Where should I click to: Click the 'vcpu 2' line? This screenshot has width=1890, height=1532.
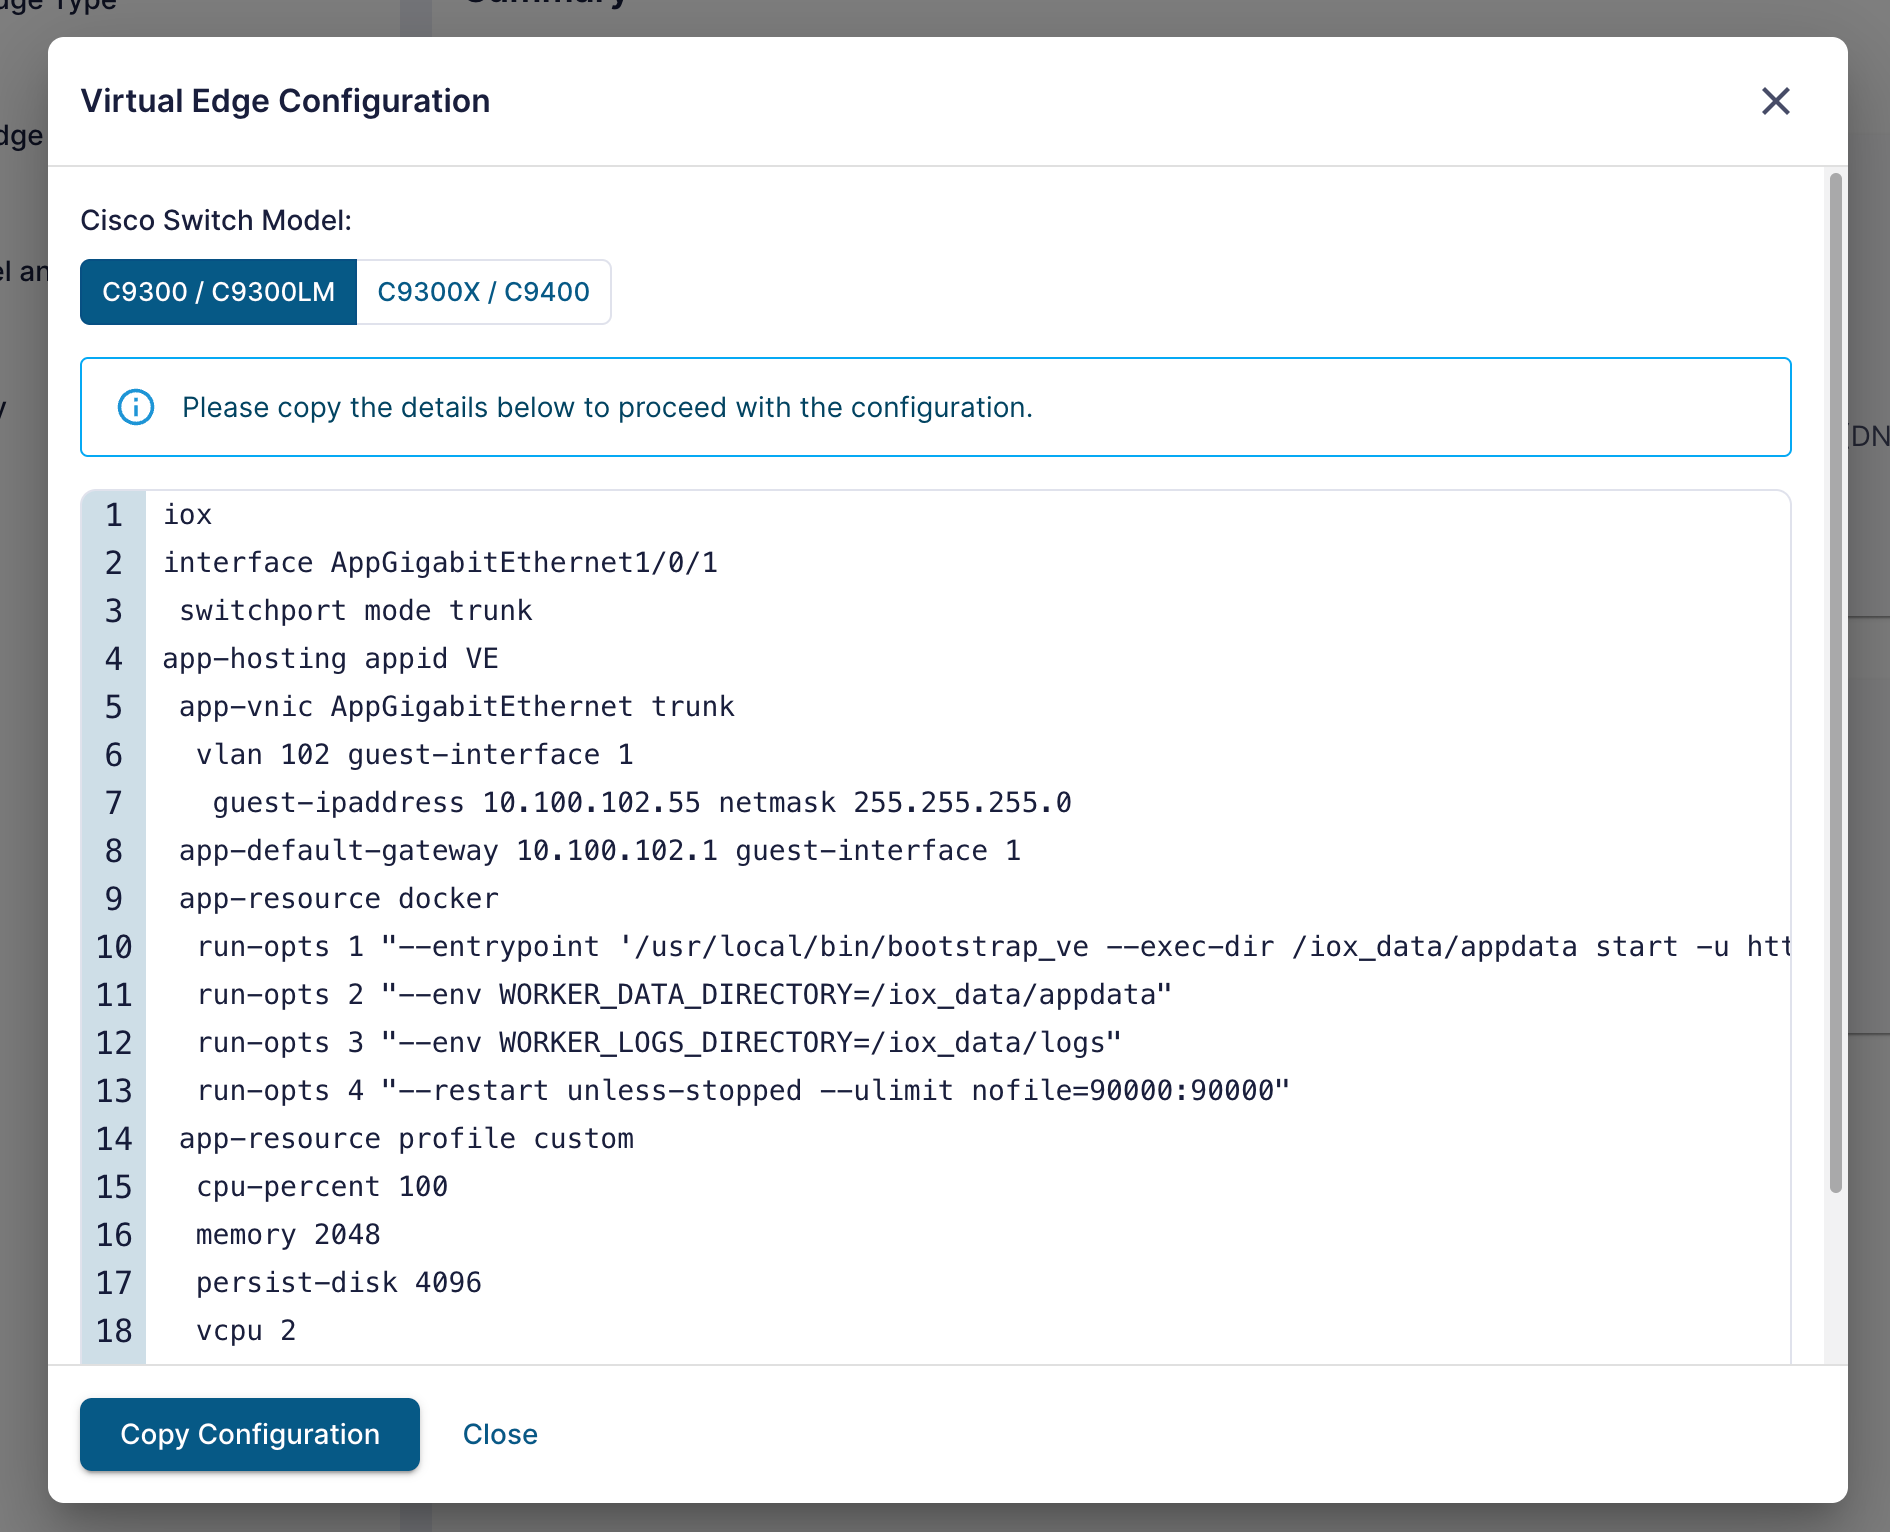click(x=246, y=1331)
